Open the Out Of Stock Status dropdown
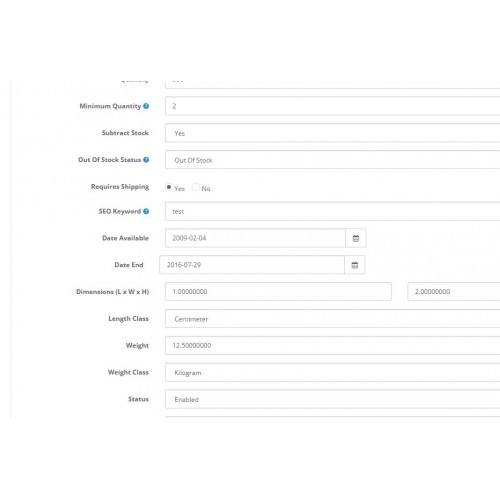This screenshot has height=500, width=500. pyautogui.click(x=332, y=160)
